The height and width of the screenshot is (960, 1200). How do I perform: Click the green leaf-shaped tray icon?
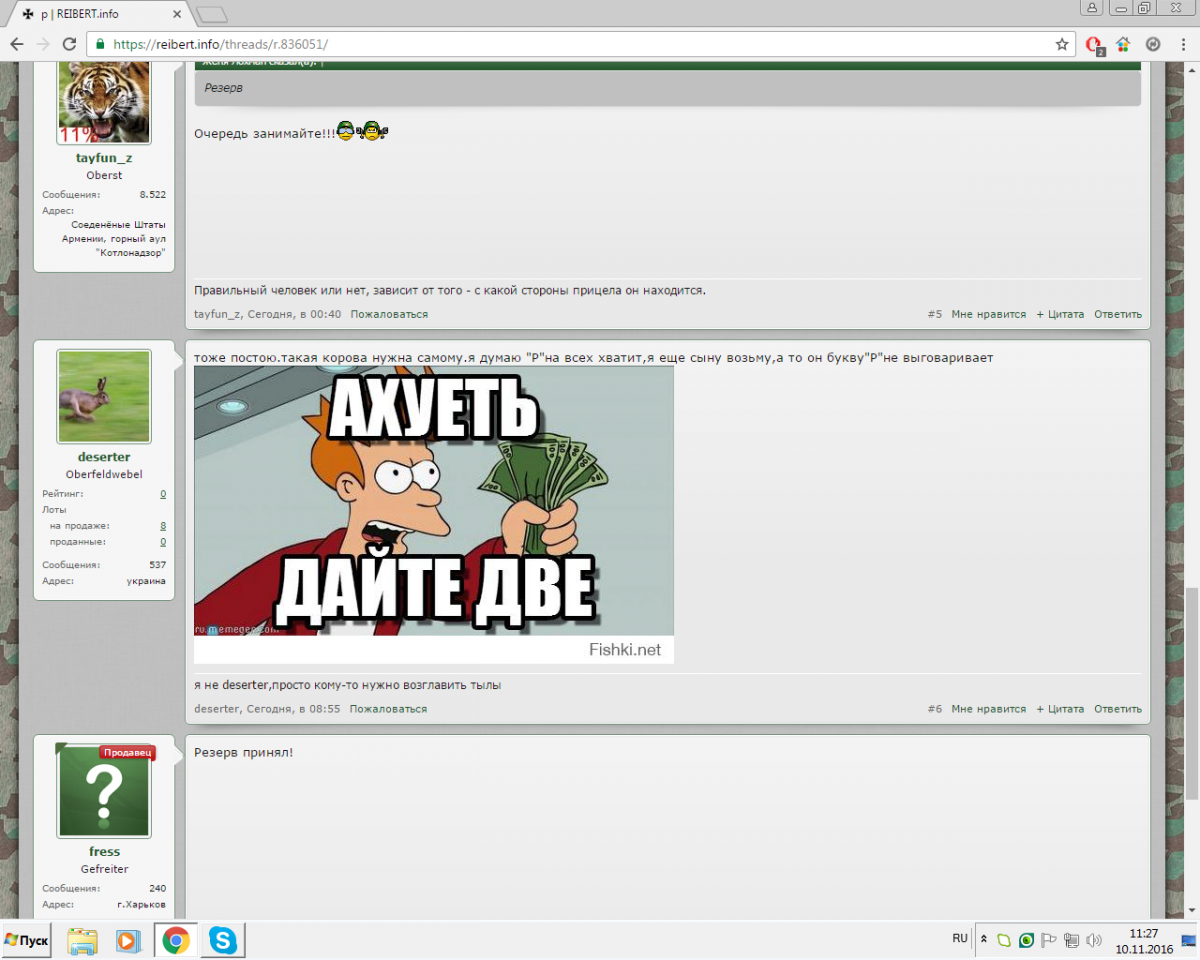(1005, 941)
